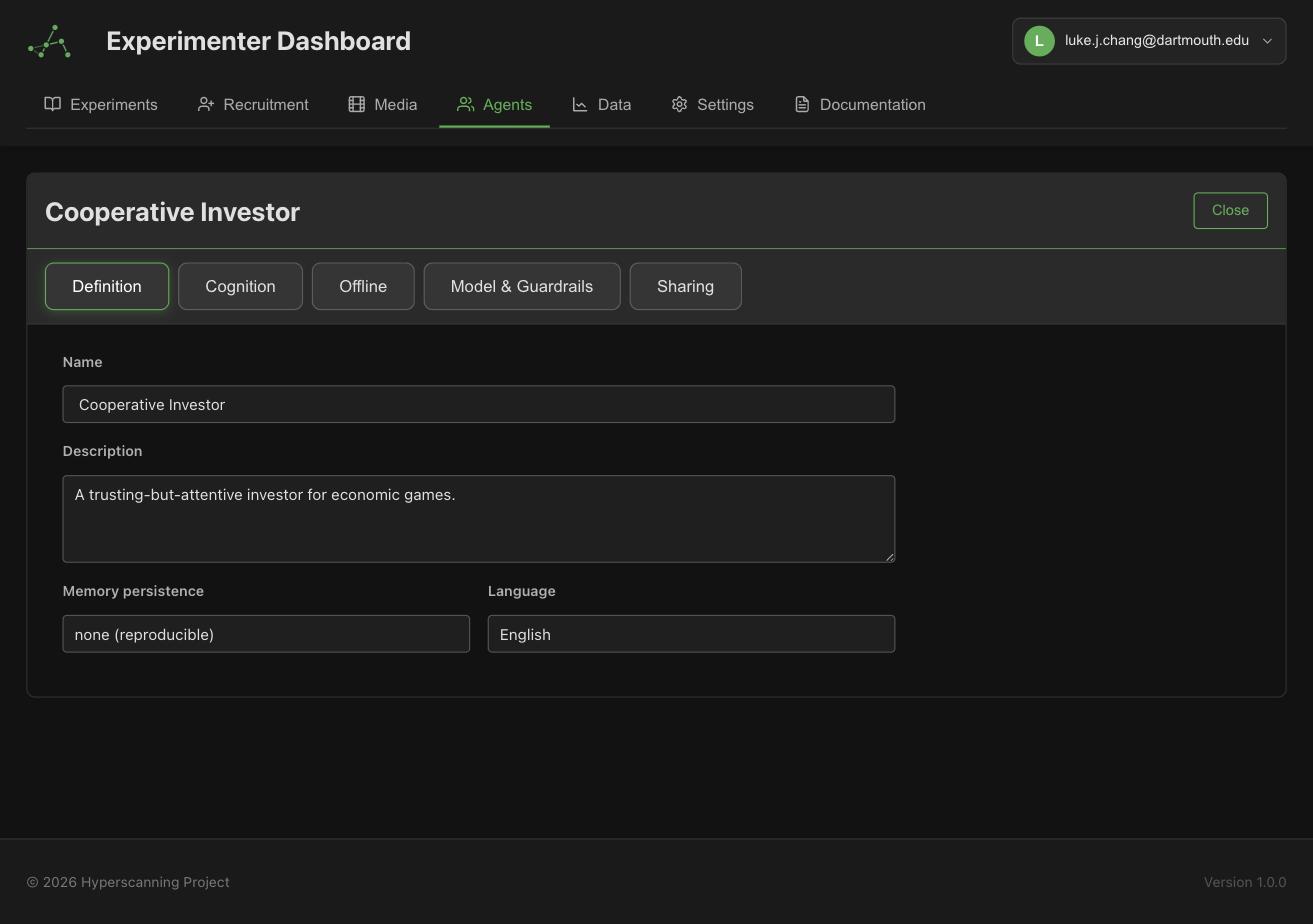Close the Cooperative Investor panel

[x=1230, y=210]
